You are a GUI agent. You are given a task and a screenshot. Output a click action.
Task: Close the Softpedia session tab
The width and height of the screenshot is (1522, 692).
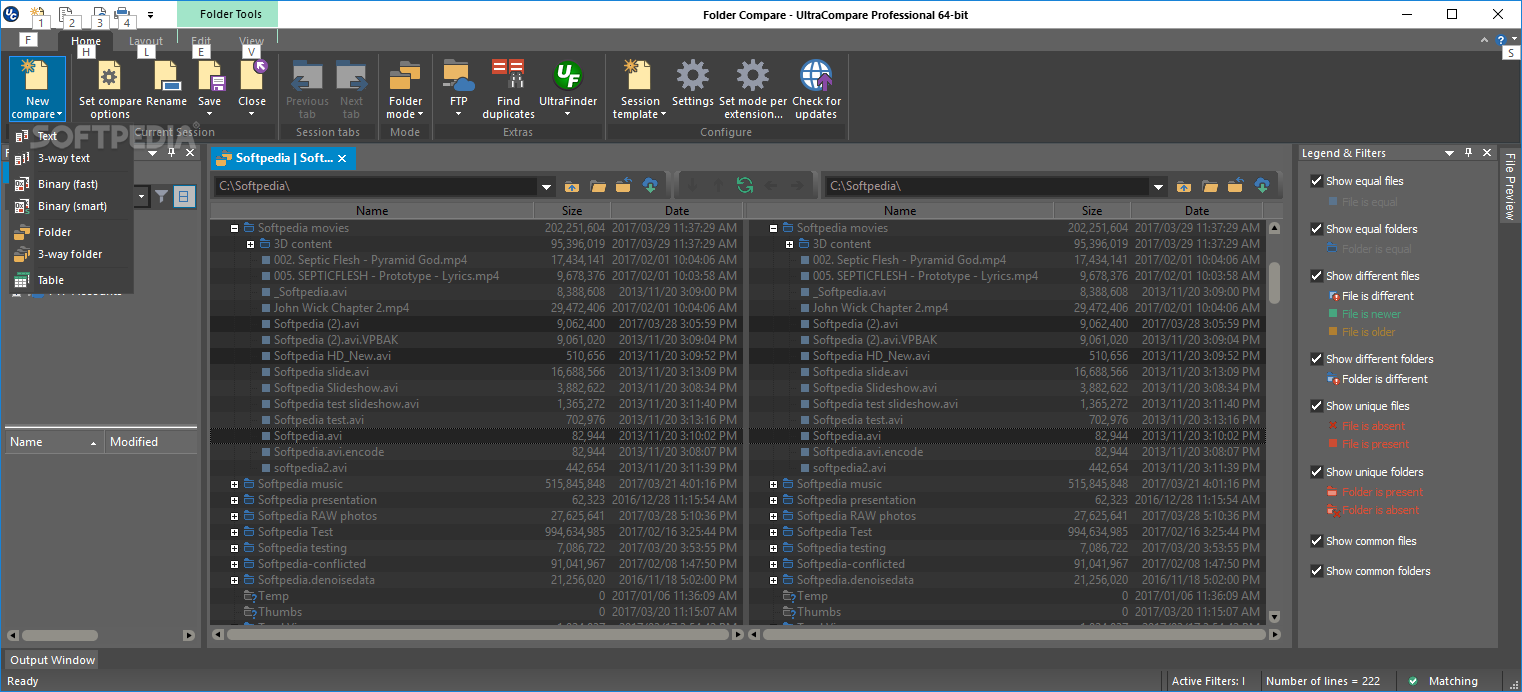[x=342, y=158]
